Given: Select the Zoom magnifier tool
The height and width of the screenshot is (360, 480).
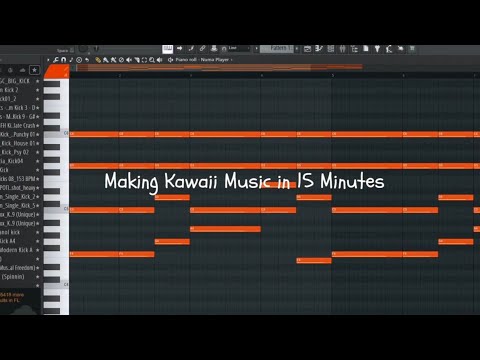Looking at the screenshot, I should click(152, 60).
